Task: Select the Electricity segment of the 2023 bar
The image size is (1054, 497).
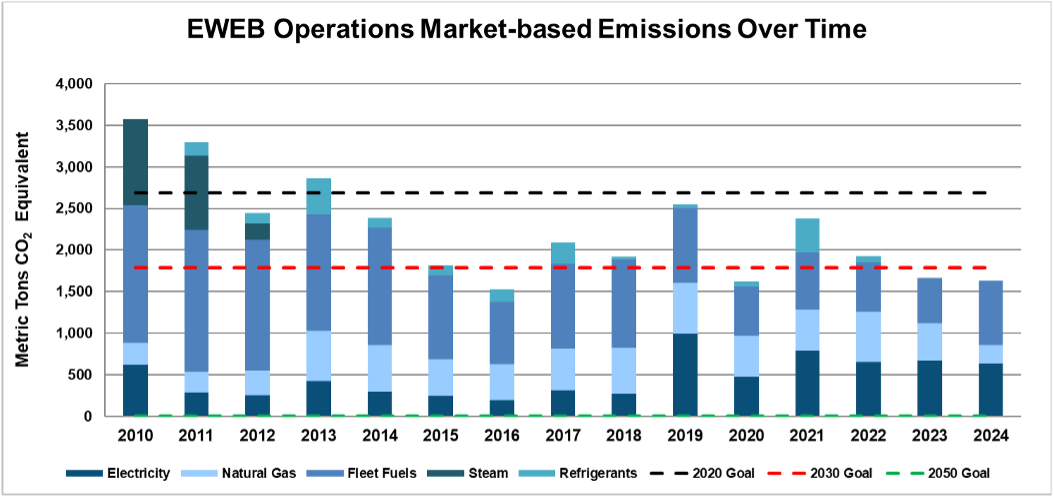Action: (x=930, y=388)
